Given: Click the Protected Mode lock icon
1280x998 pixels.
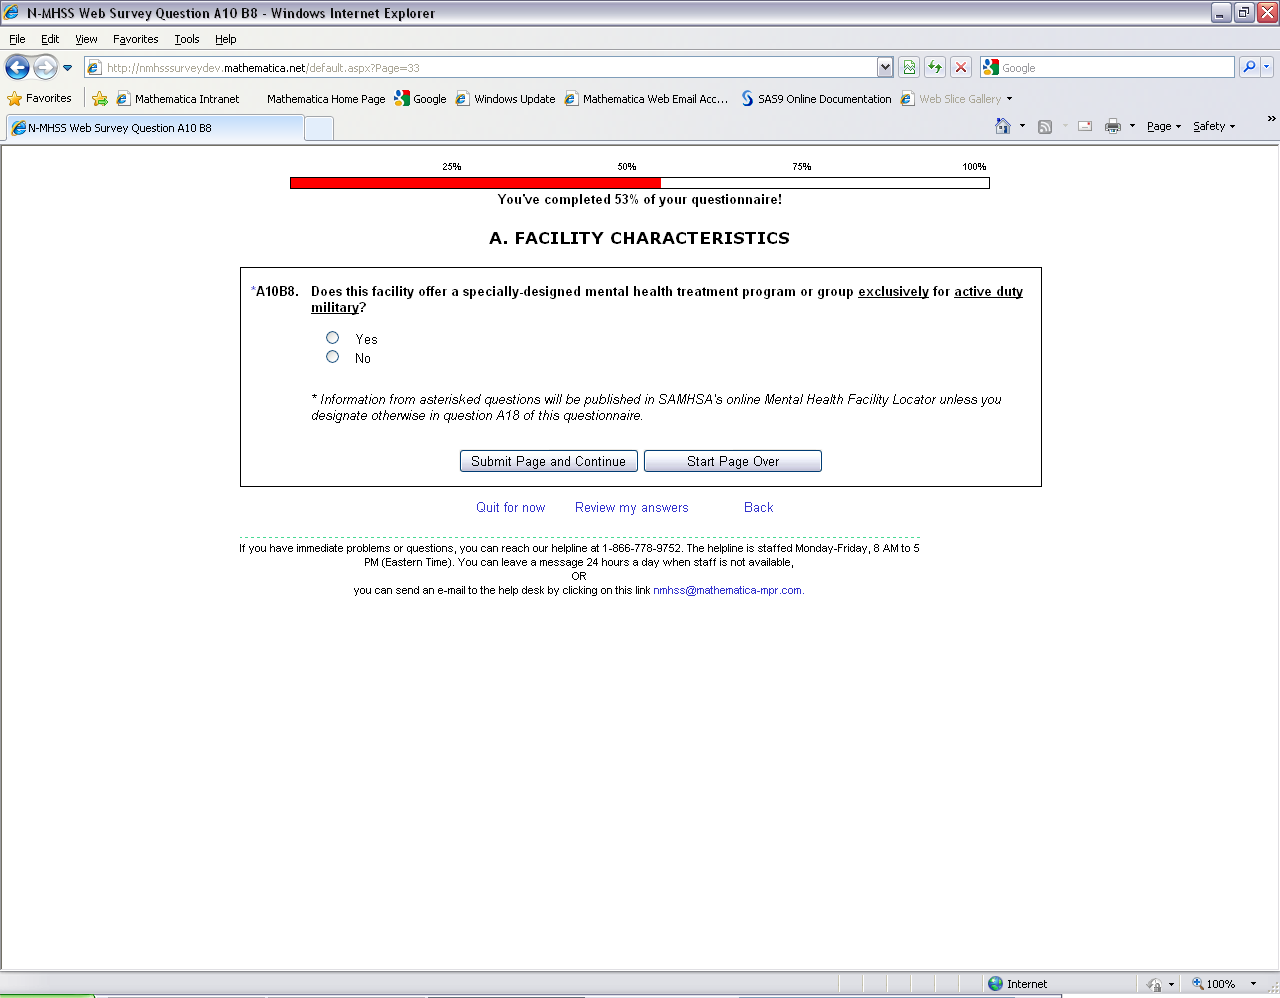Looking at the screenshot, I should pyautogui.click(x=1154, y=984).
